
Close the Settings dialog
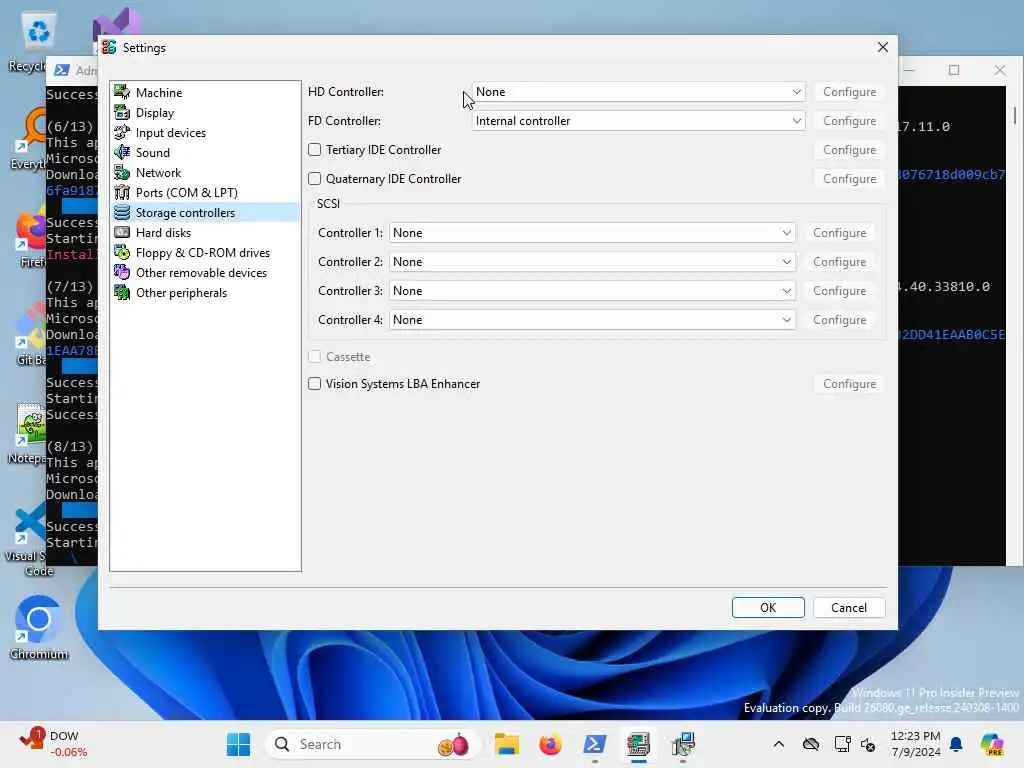(883, 47)
